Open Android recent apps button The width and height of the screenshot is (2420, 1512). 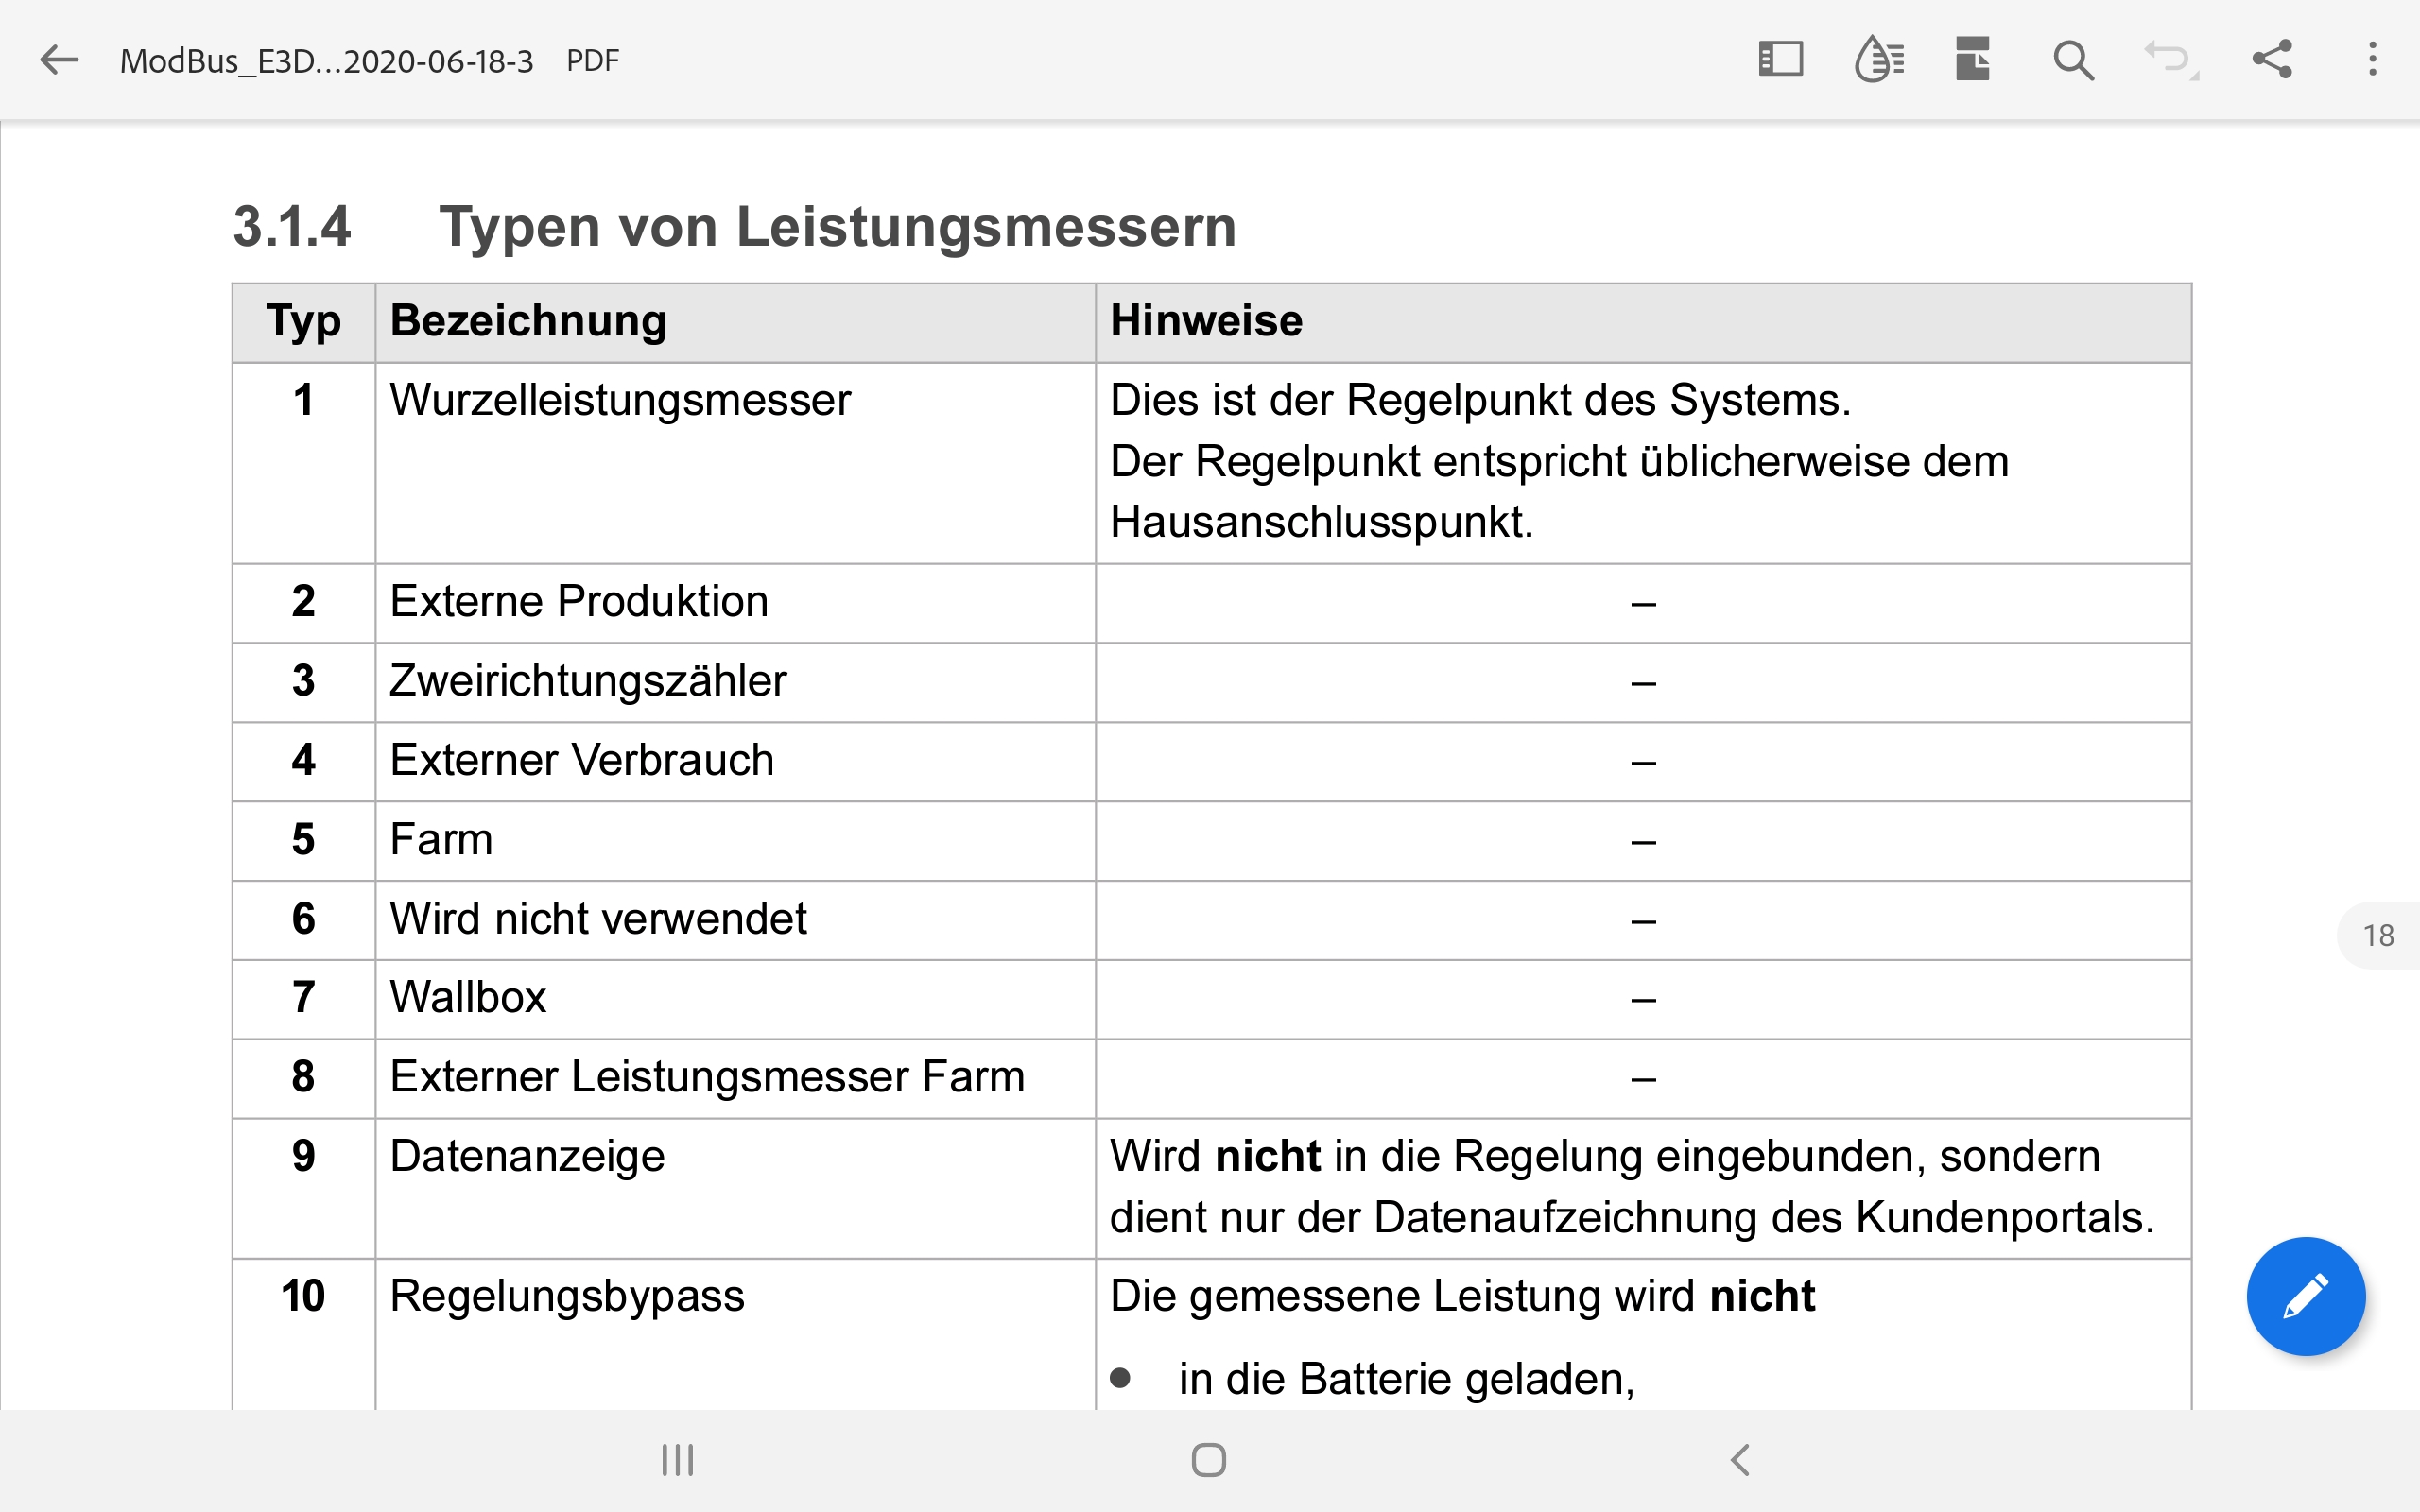coord(677,1460)
